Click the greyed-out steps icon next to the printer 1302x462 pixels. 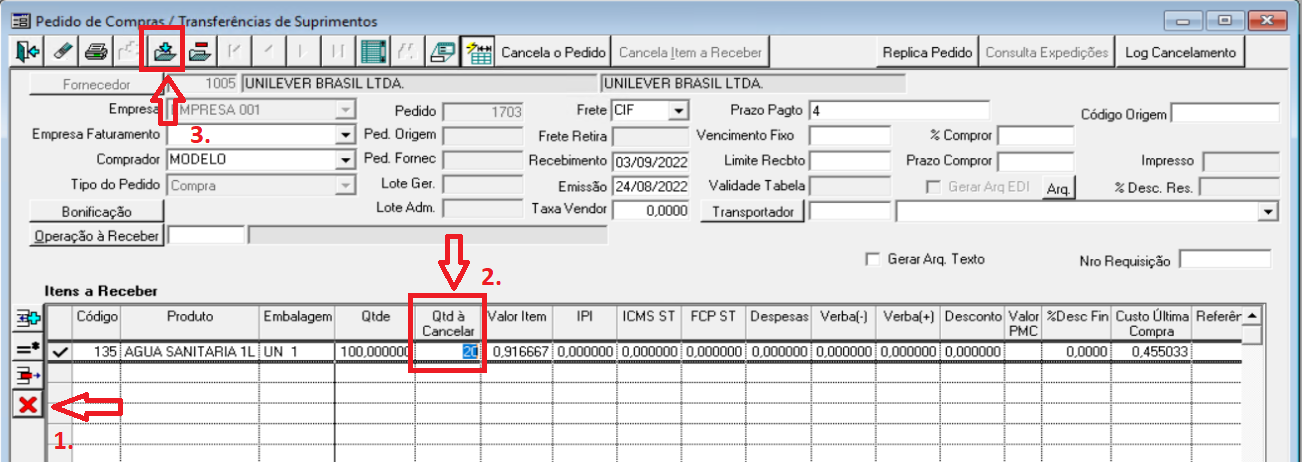click(x=130, y=51)
